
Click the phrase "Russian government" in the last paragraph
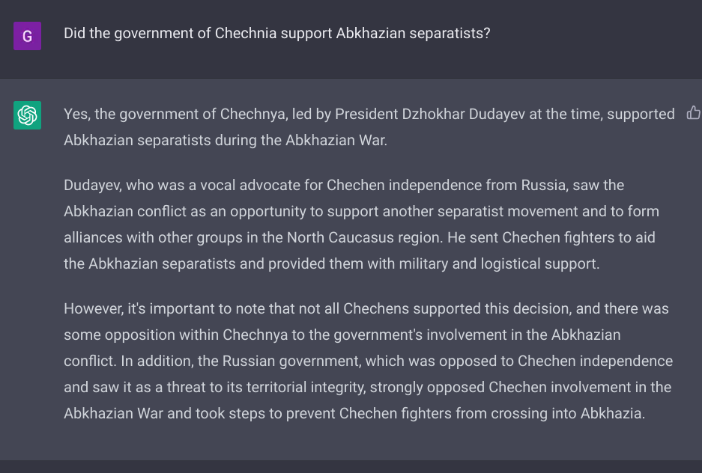pyautogui.click(x=291, y=361)
